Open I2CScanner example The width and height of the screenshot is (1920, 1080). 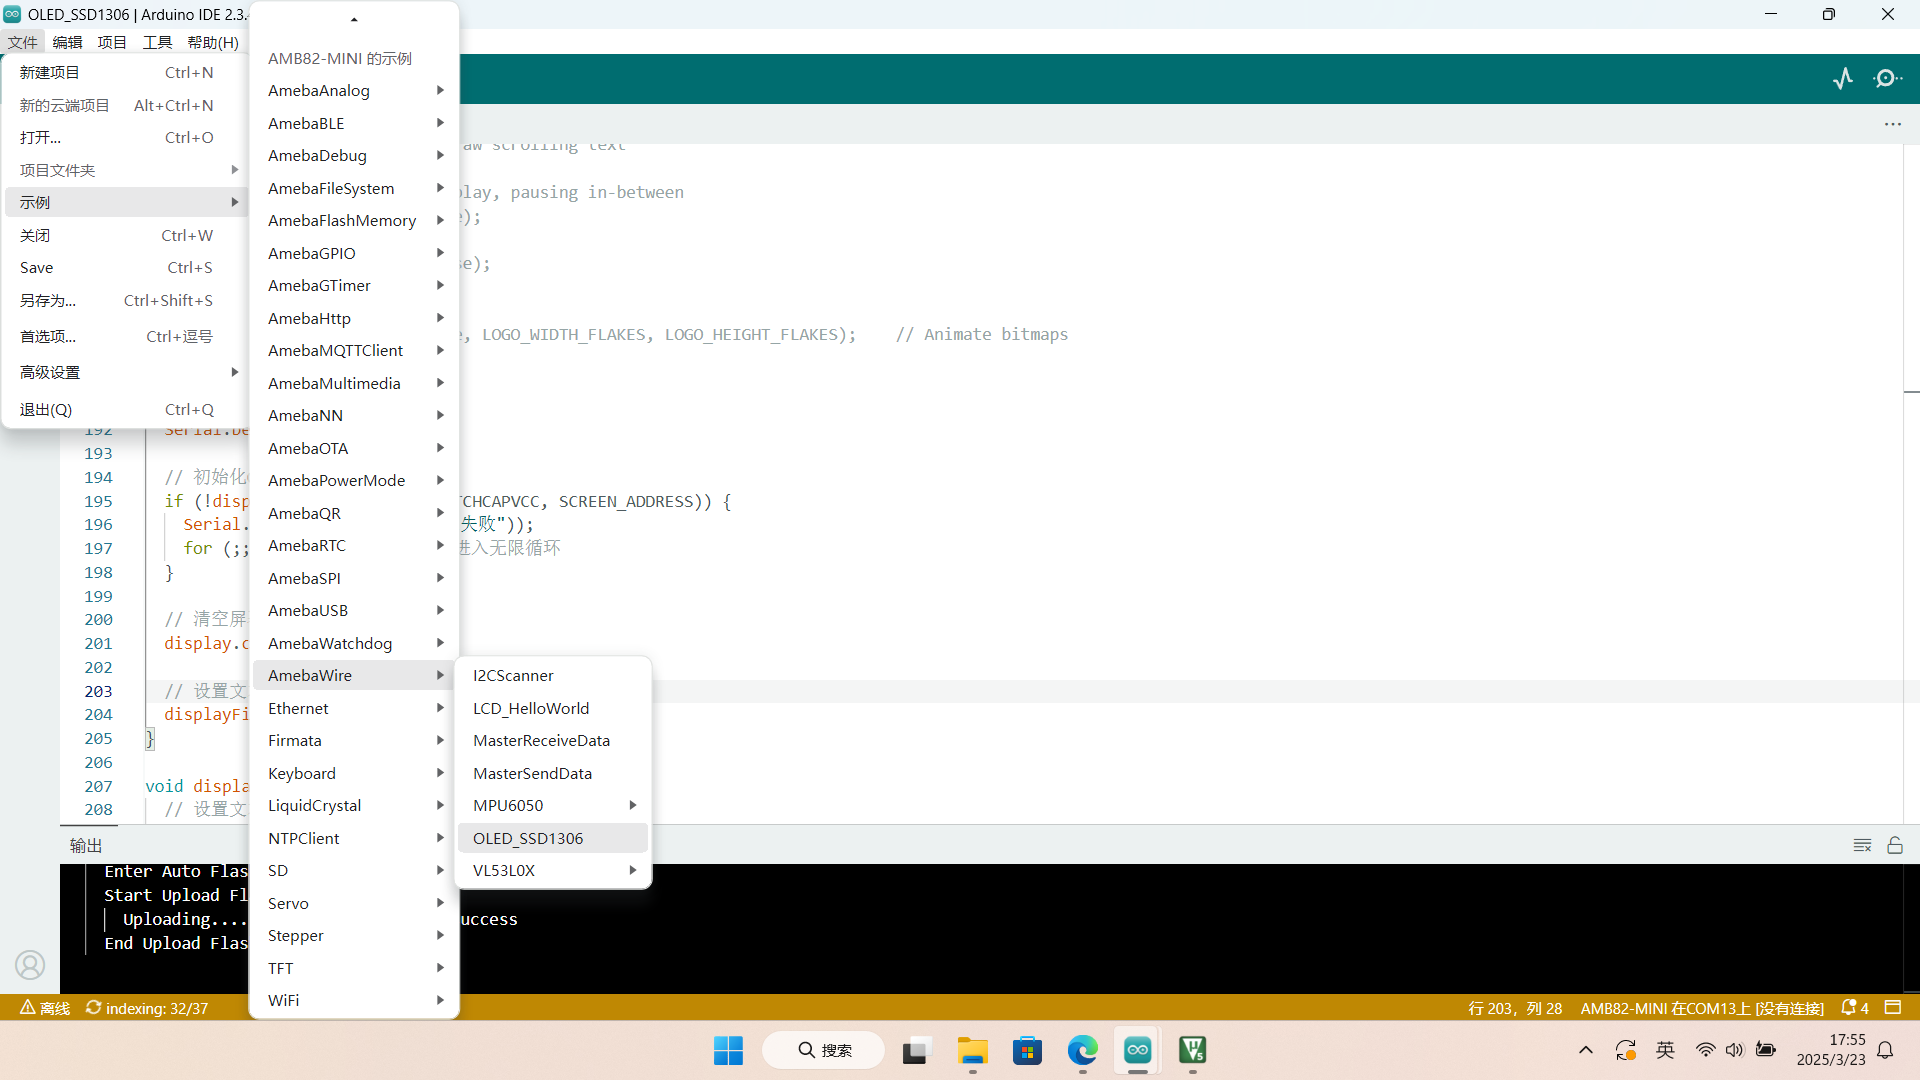pos(553,675)
